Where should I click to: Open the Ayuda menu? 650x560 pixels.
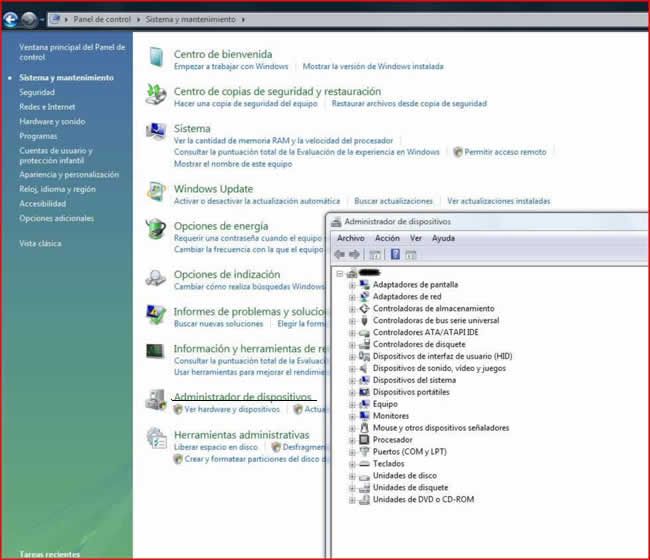point(443,238)
